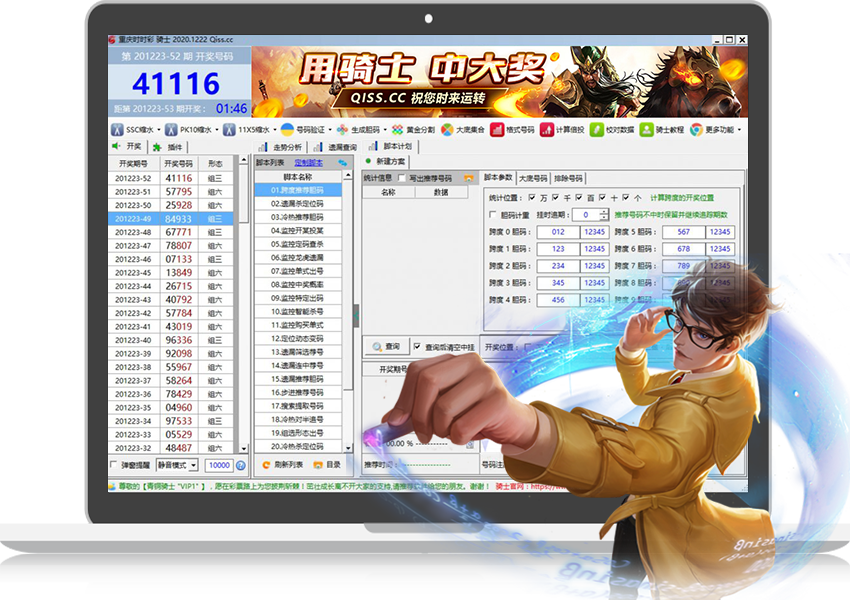Open the PK10缩水 toolbar tool
The image size is (850, 600).
(x=188, y=130)
